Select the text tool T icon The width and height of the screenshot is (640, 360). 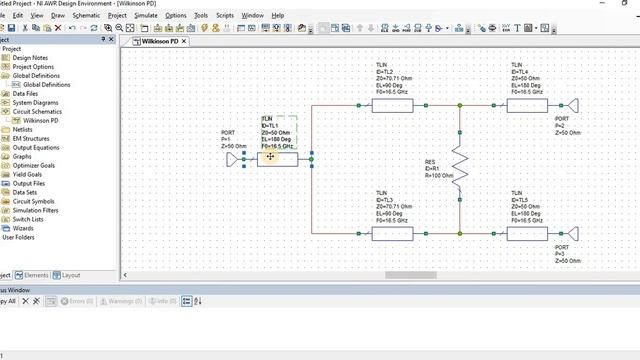coord(517,28)
